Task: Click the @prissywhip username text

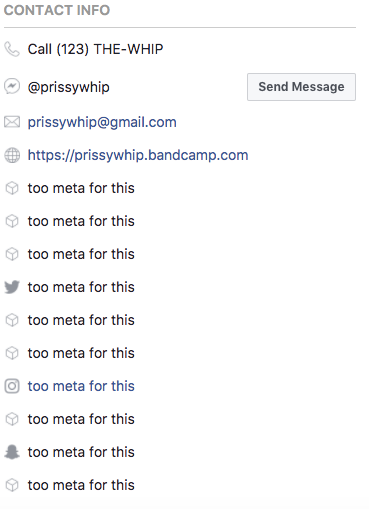Action: coord(69,87)
